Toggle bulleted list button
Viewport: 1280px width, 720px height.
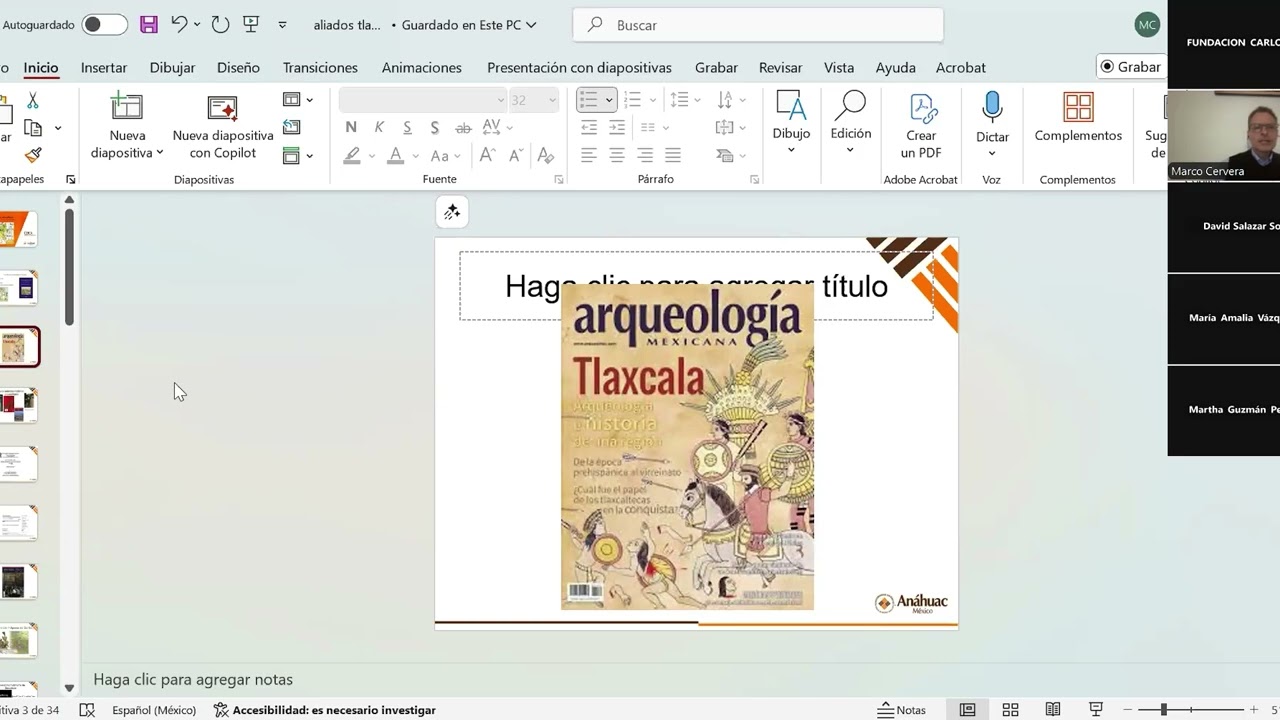pyautogui.click(x=589, y=99)
